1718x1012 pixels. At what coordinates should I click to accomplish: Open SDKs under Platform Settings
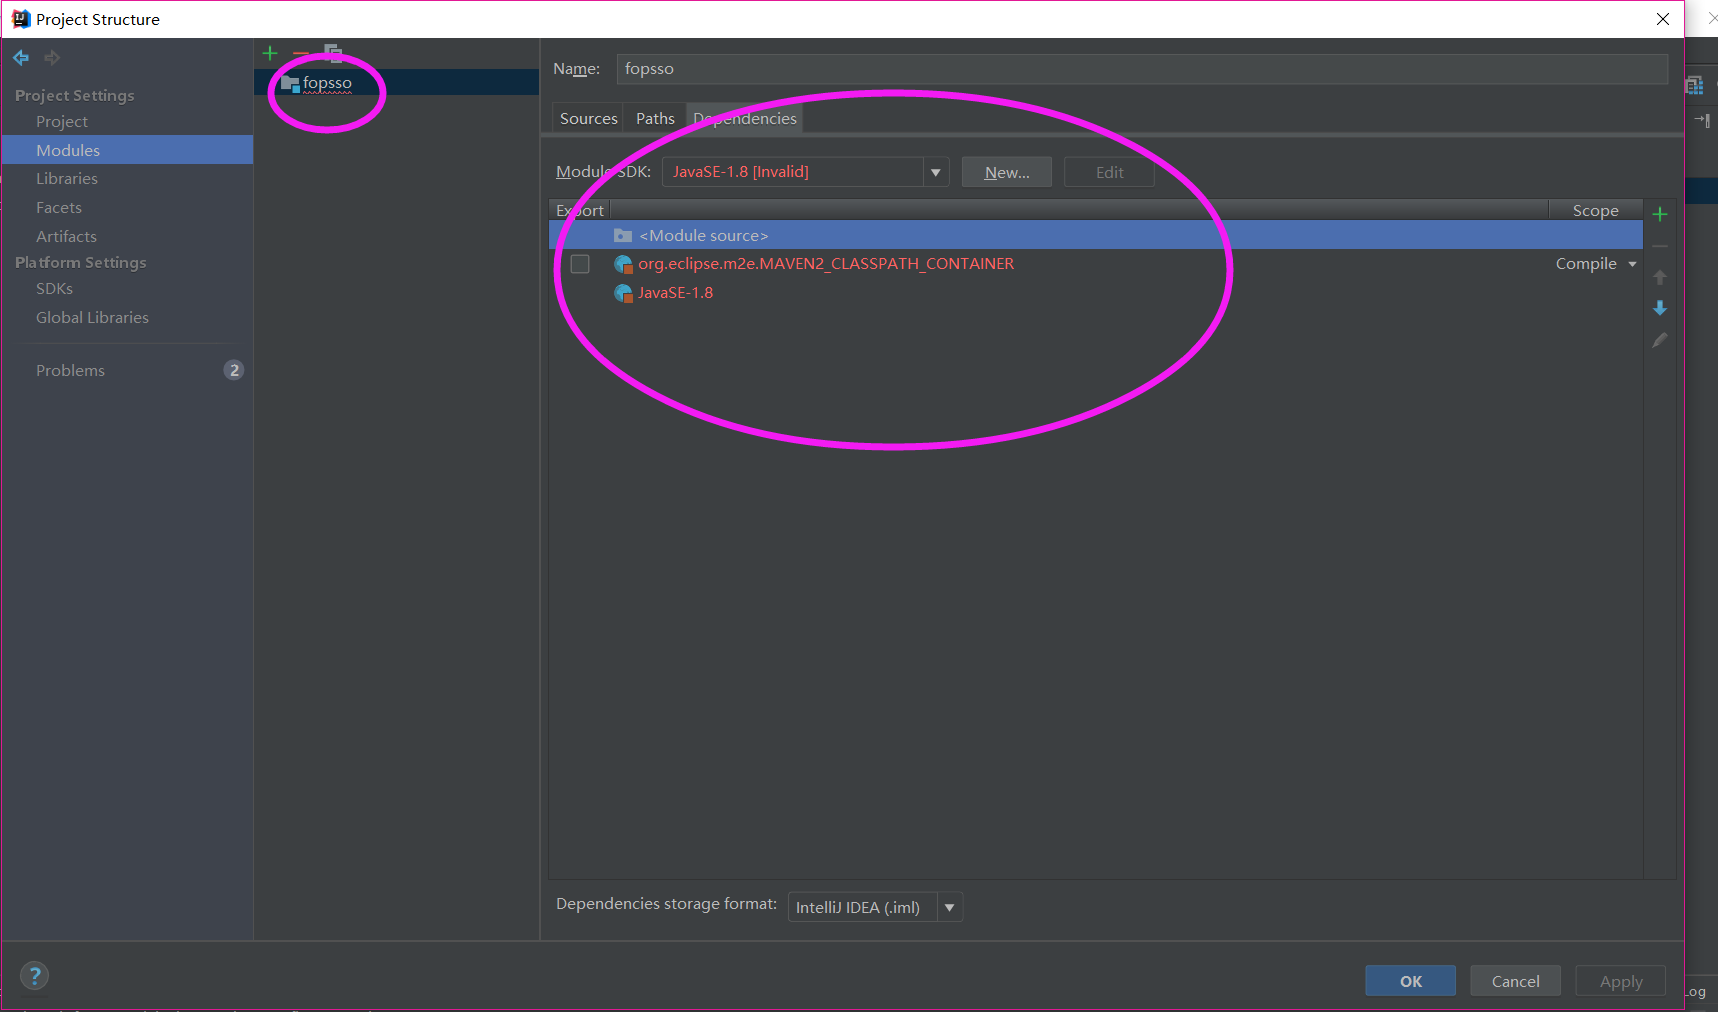click(x=54, y=288)
